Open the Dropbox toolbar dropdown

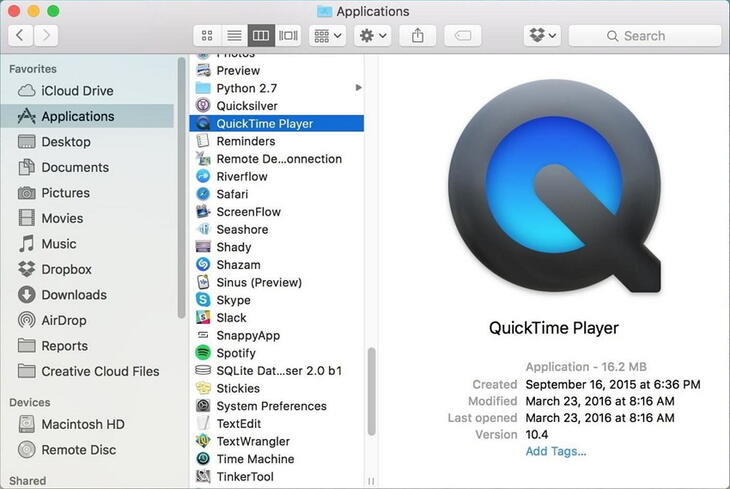(542, 36)
